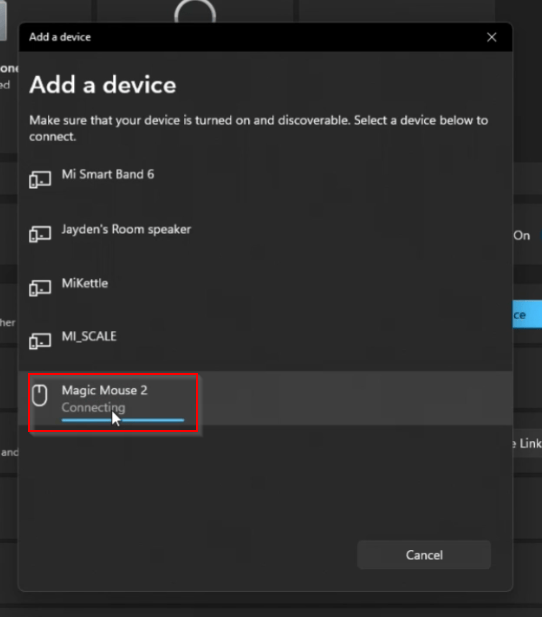Click the Jayden's Room speaker device icon
Image resolution: width=542 pixels, height=617 pixels.
click(40, 234)
